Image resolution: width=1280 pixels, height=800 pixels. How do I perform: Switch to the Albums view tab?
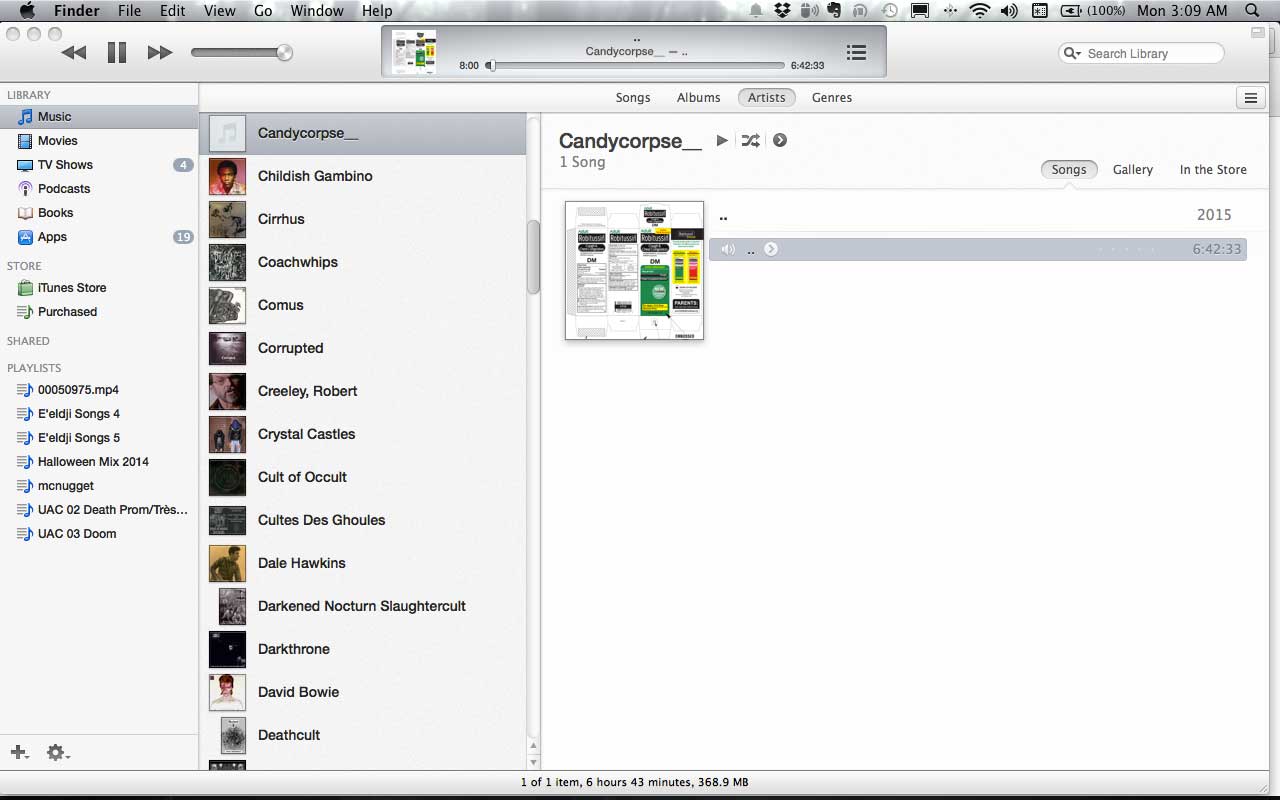point(698,97)
